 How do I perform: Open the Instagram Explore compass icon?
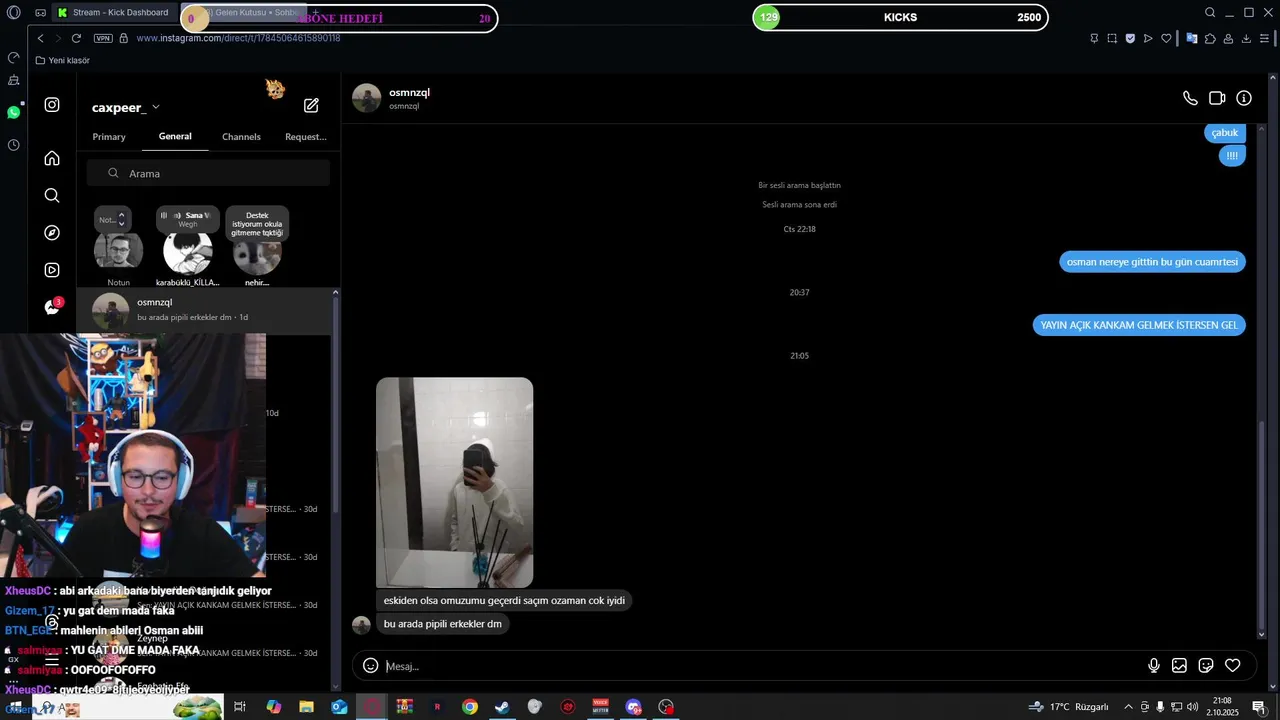52,233
